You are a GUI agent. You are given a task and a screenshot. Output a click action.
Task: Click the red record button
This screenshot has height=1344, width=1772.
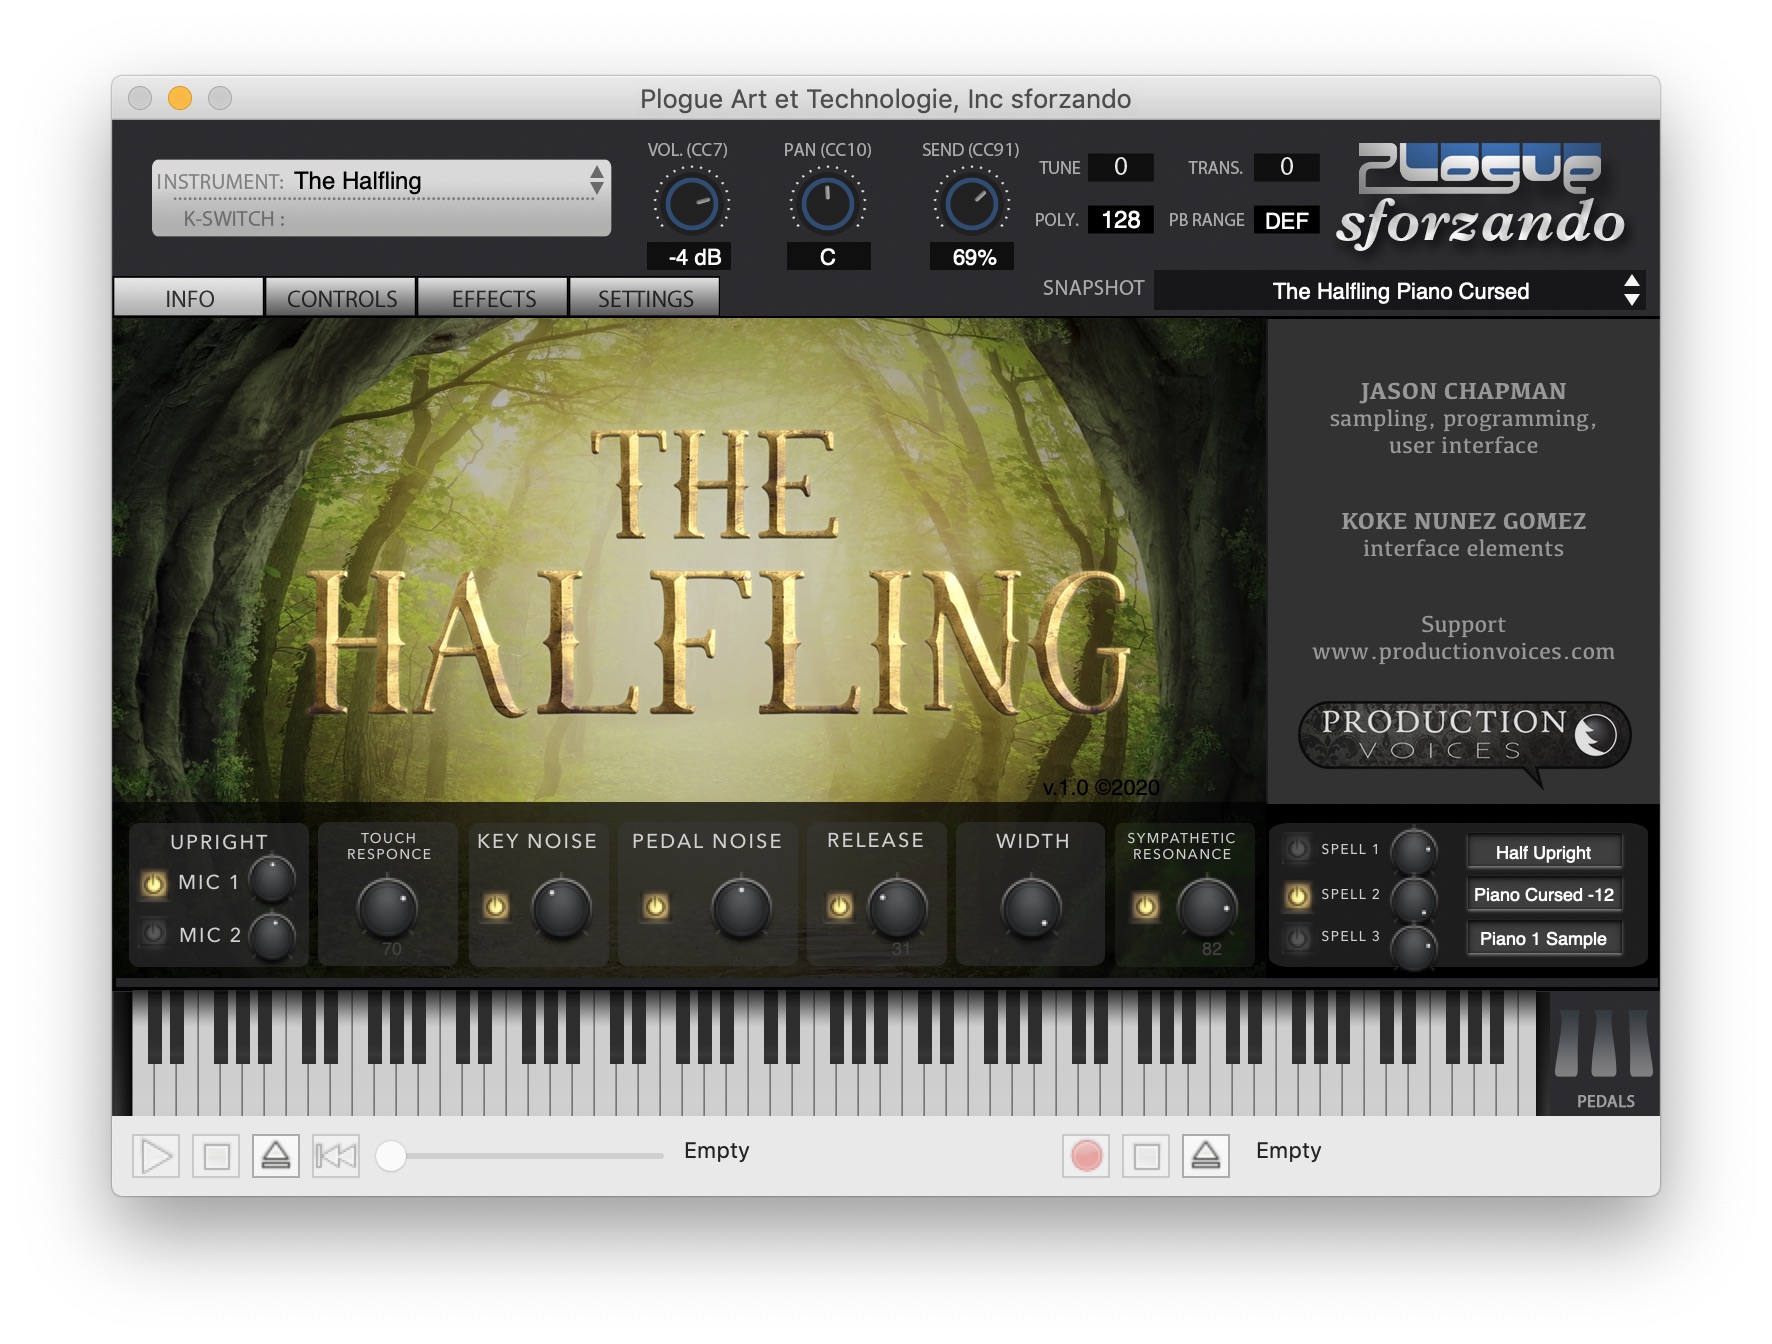(1086, 1157)
